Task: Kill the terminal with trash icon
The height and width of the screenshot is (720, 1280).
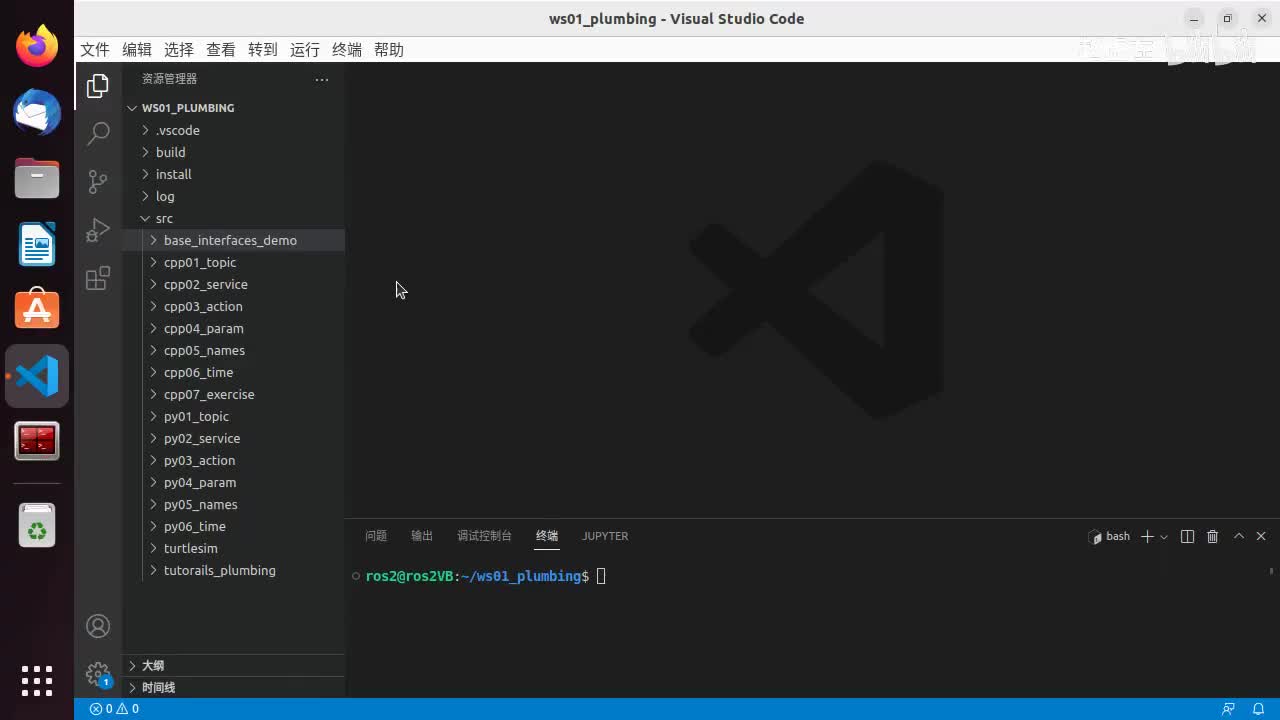Action: [x=1213, y=537]
